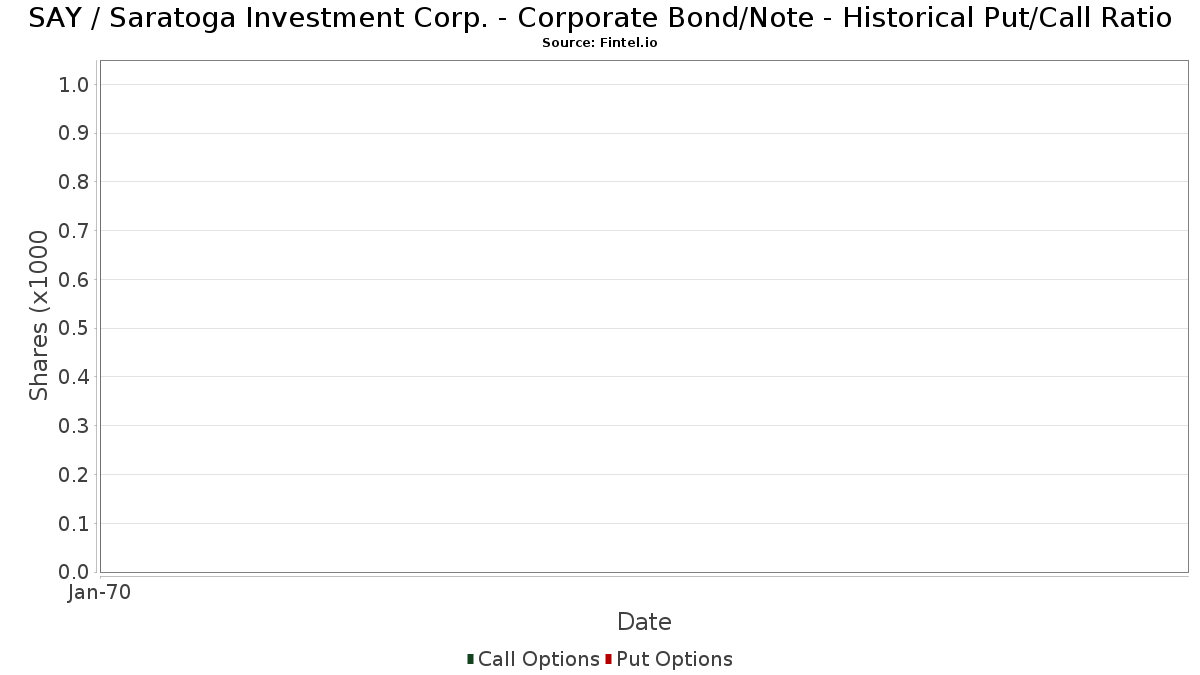
Task: Click the green Call Options legend swatch
Action: [470, 659]
